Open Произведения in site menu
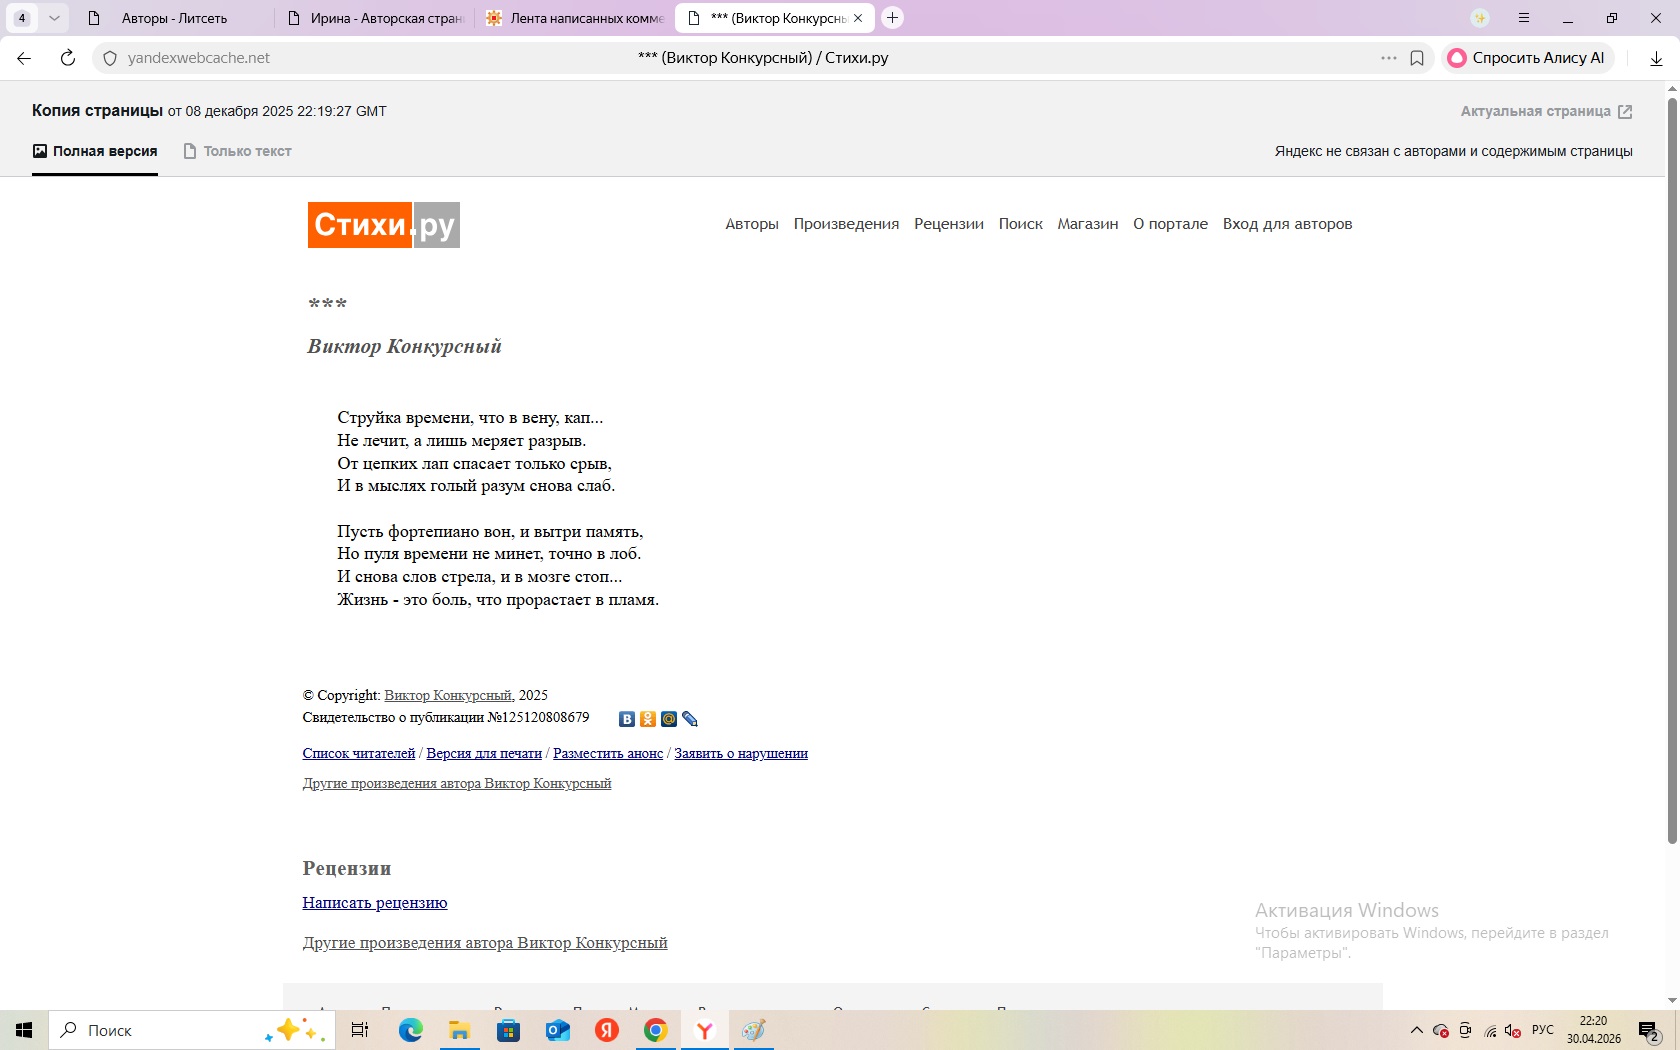Viewport: 1680px width, 1050px height. (846, 224)
